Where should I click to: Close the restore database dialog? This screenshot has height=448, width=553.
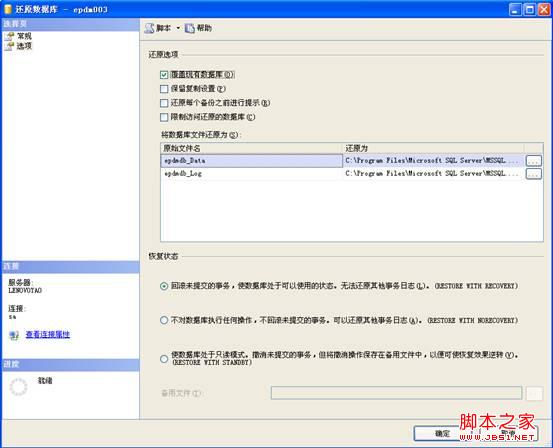pyautogui.click(x=544, y=10)
